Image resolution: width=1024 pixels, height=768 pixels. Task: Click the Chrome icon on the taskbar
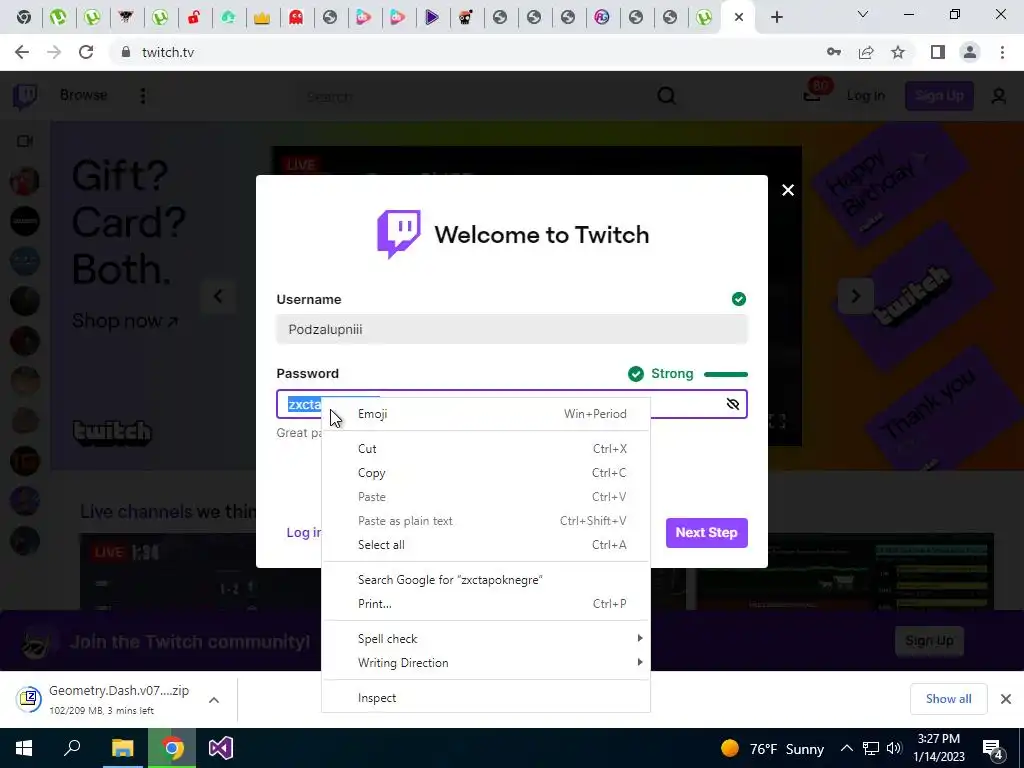tap(172, 748)
